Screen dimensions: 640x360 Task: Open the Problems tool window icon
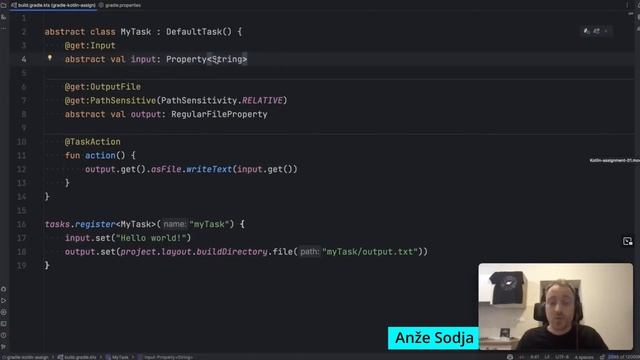point(4,335)
